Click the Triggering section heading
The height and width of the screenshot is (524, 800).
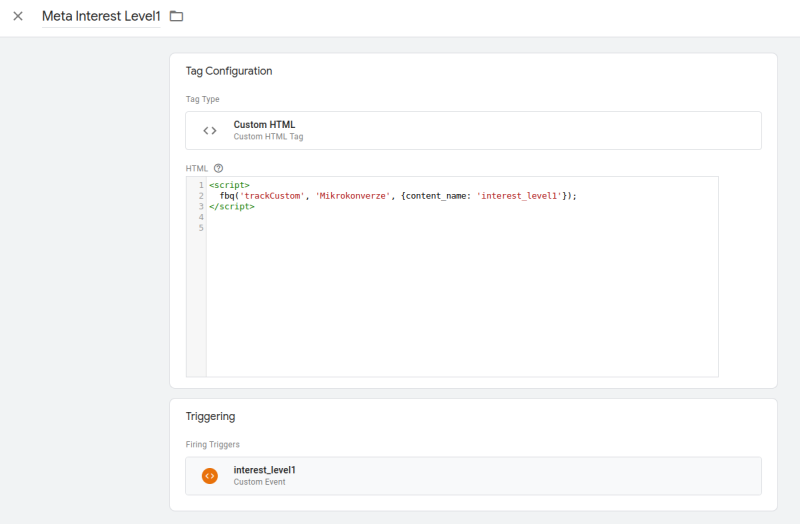(210, 416)
